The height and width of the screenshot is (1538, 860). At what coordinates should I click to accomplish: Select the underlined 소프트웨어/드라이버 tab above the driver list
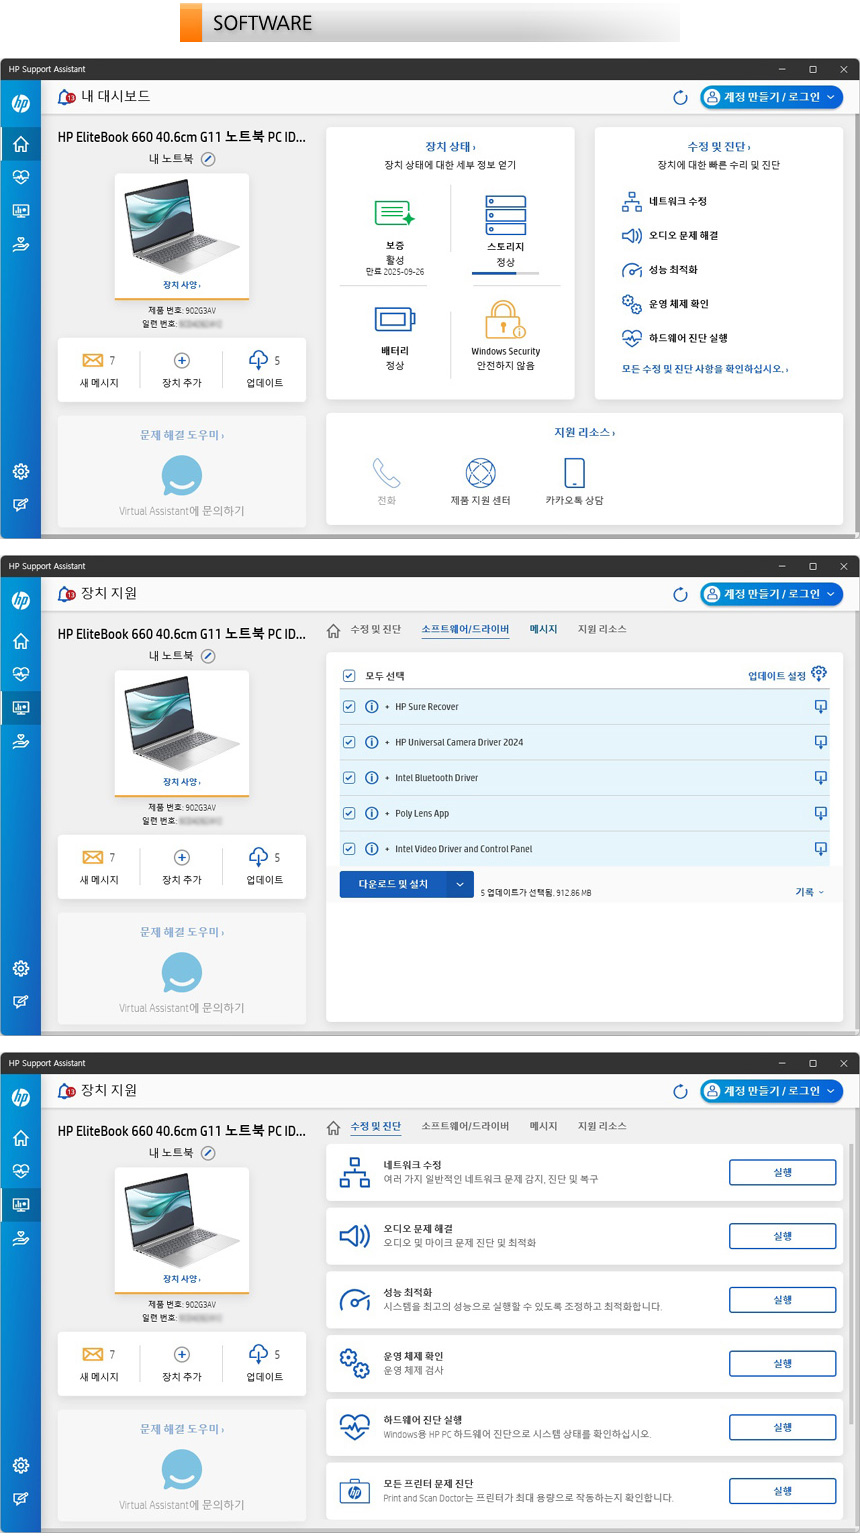click(465, 630)
